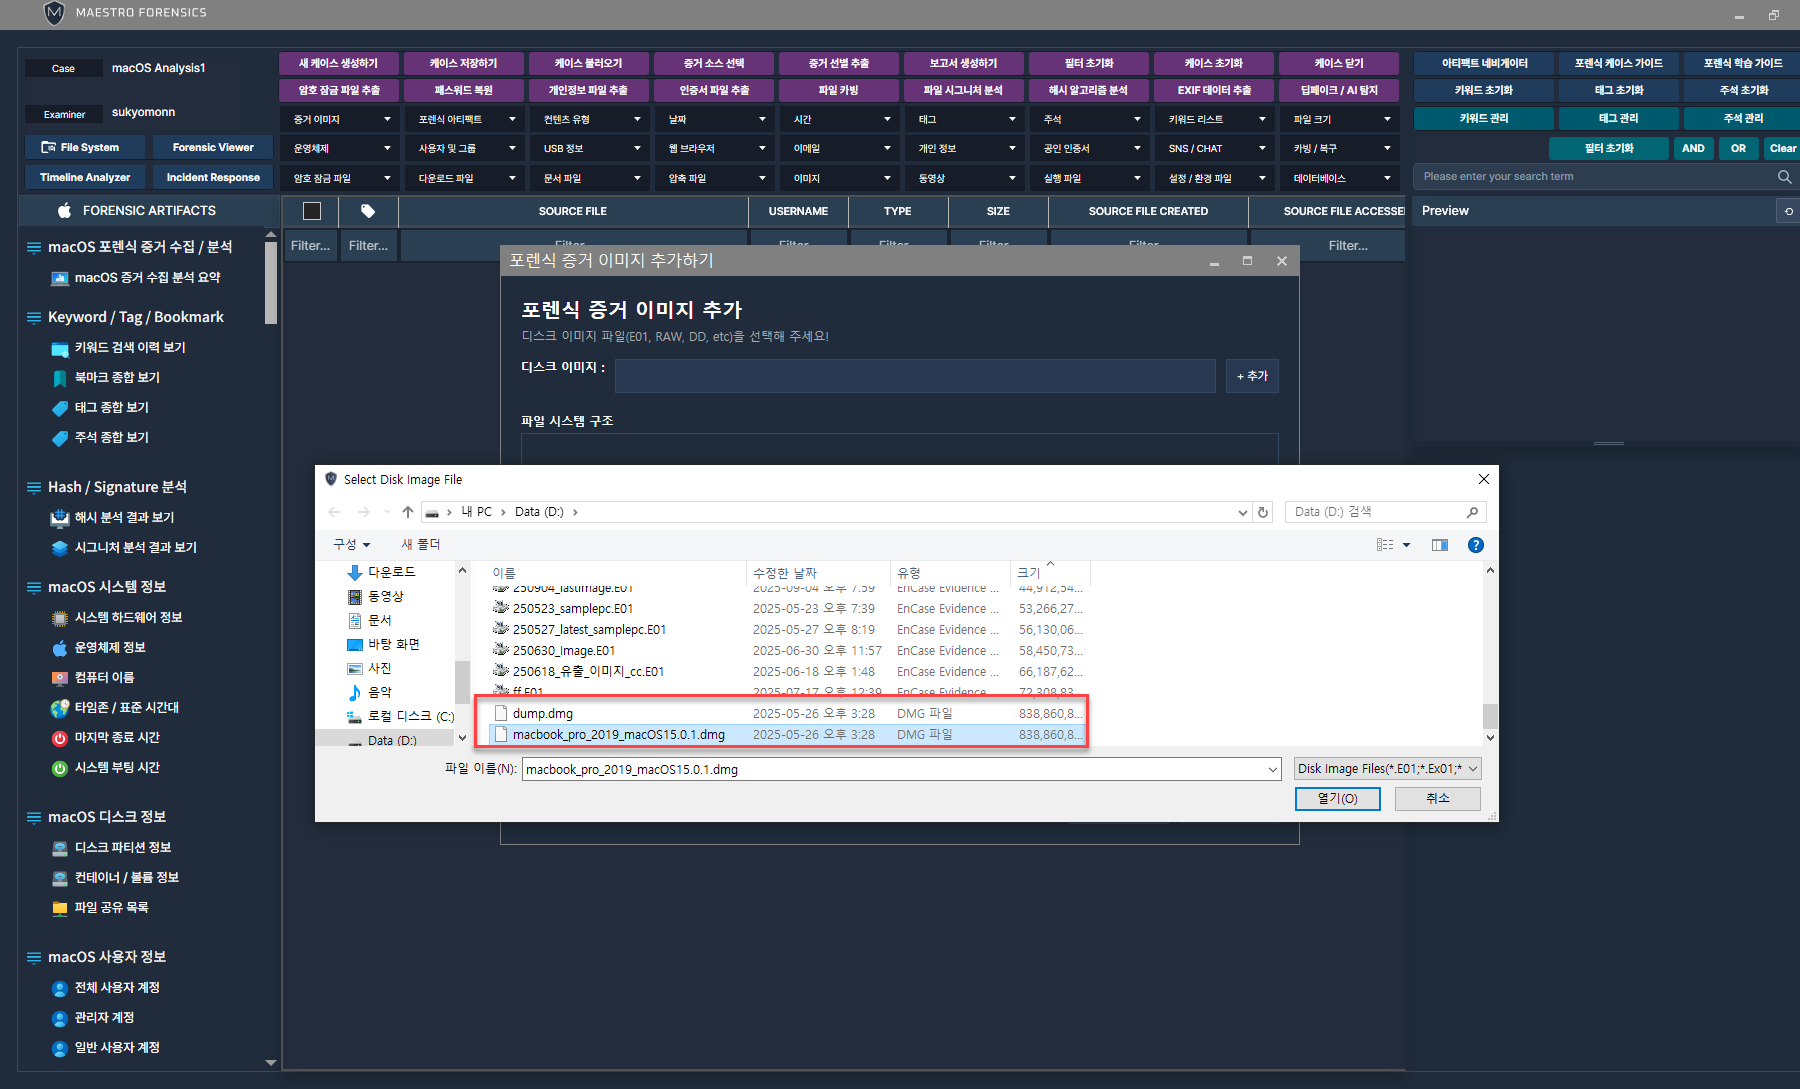Select the OR search operator button
Viewport: 1800px width, 1089px height.
tap(1738, 148)
